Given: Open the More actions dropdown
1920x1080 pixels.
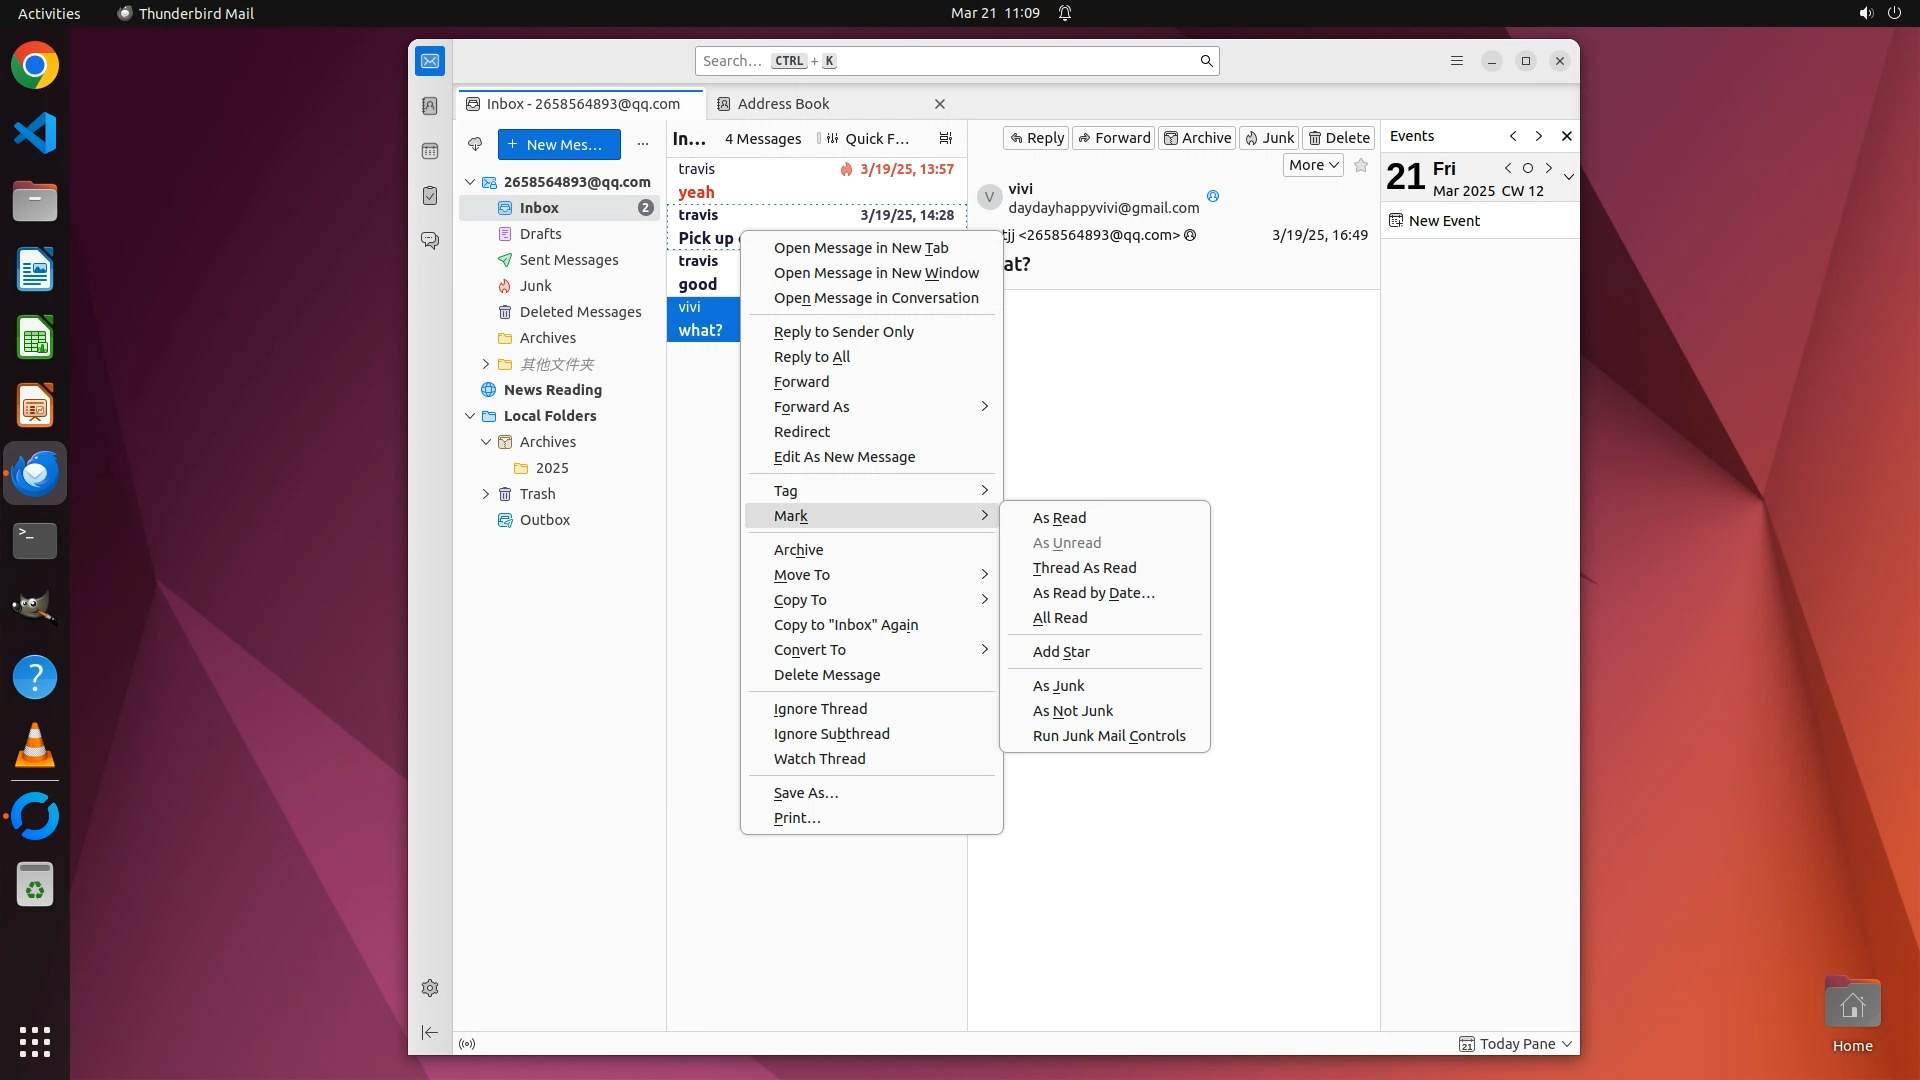Looking at the screenshot, I should point(1312,166).
